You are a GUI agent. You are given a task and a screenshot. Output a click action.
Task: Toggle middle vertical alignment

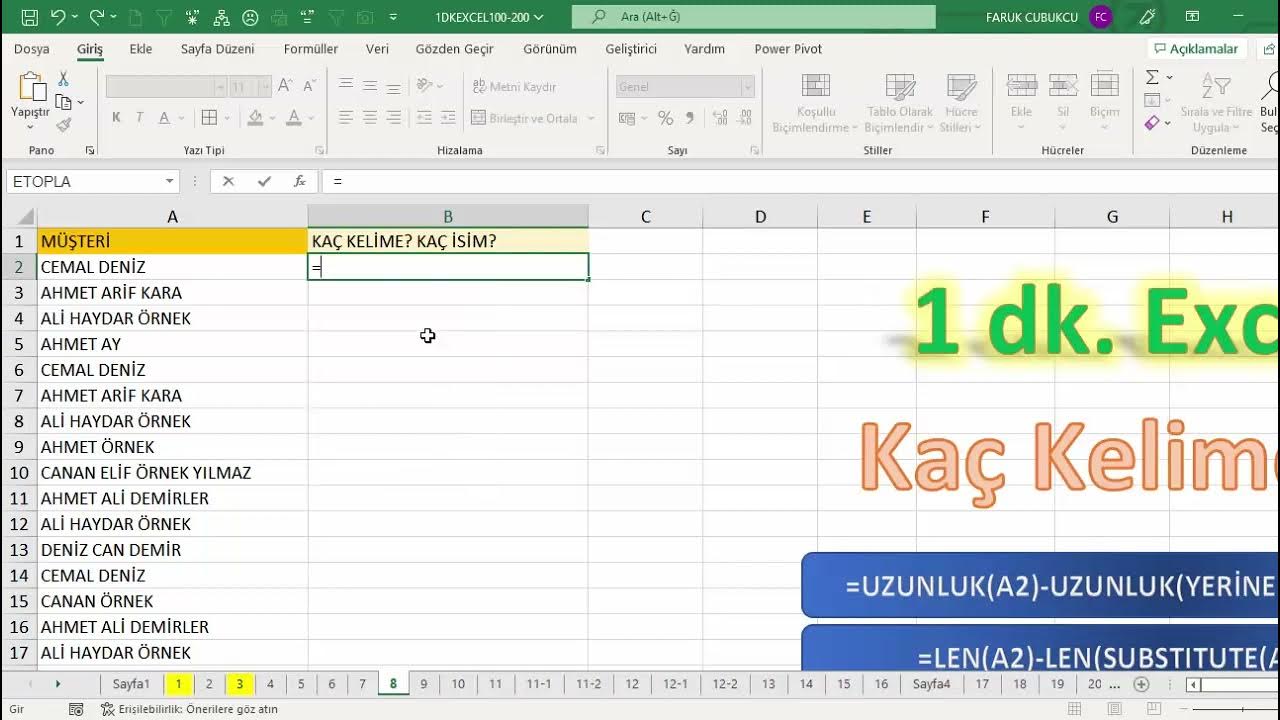coord(370,86)
